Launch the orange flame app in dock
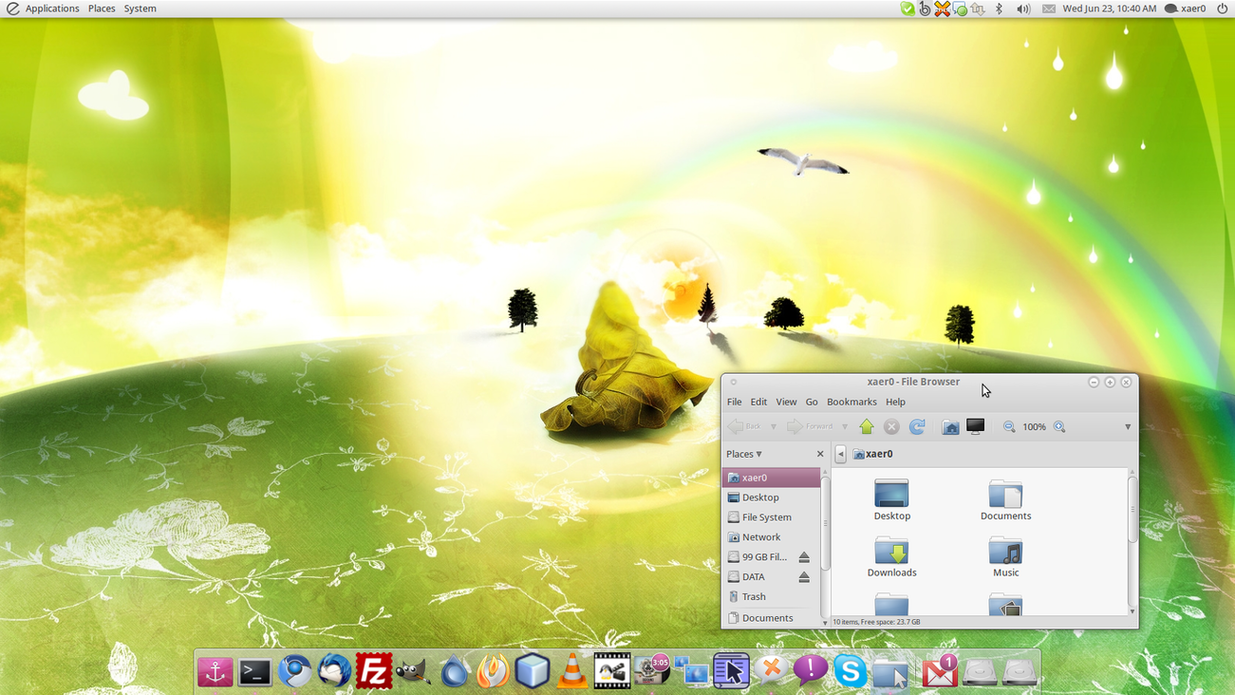The height and width of the screenshot is (695, 1235). click(492, 672)
